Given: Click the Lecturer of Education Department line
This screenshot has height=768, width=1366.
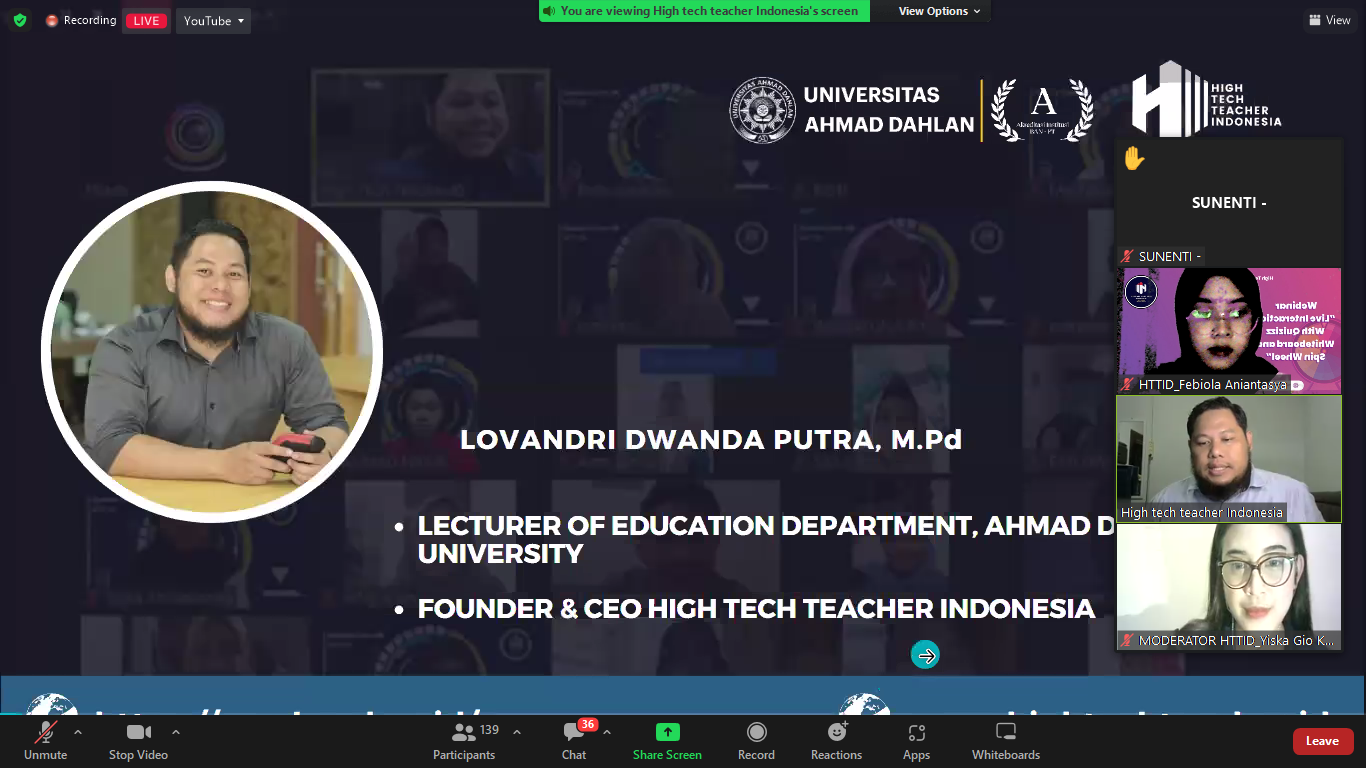Looking at the screenshot, I should click(x=766, y=540).
